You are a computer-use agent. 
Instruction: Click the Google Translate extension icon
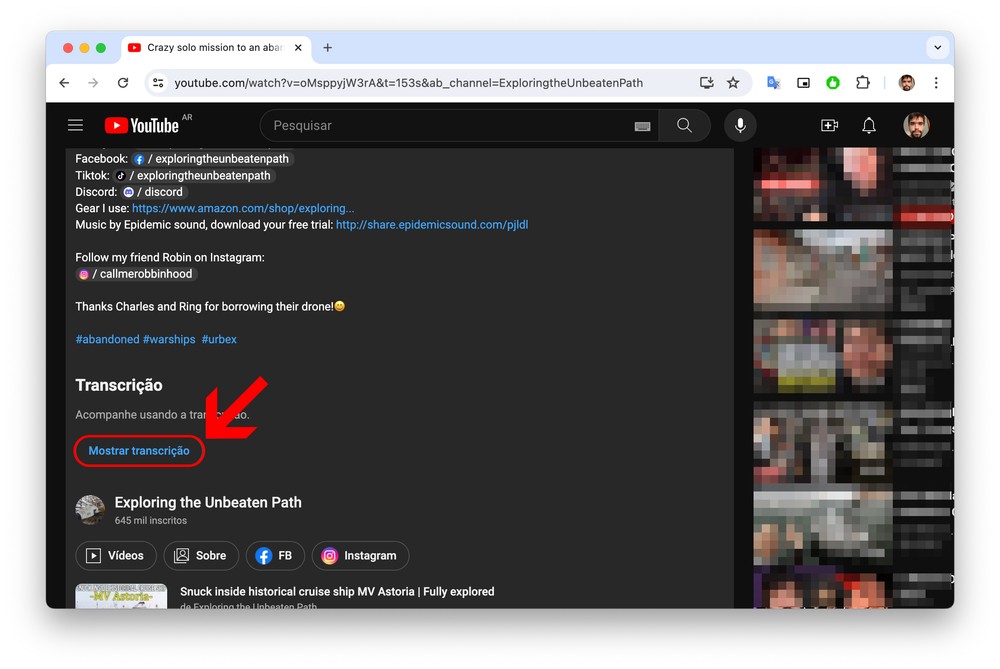[773, 83]
